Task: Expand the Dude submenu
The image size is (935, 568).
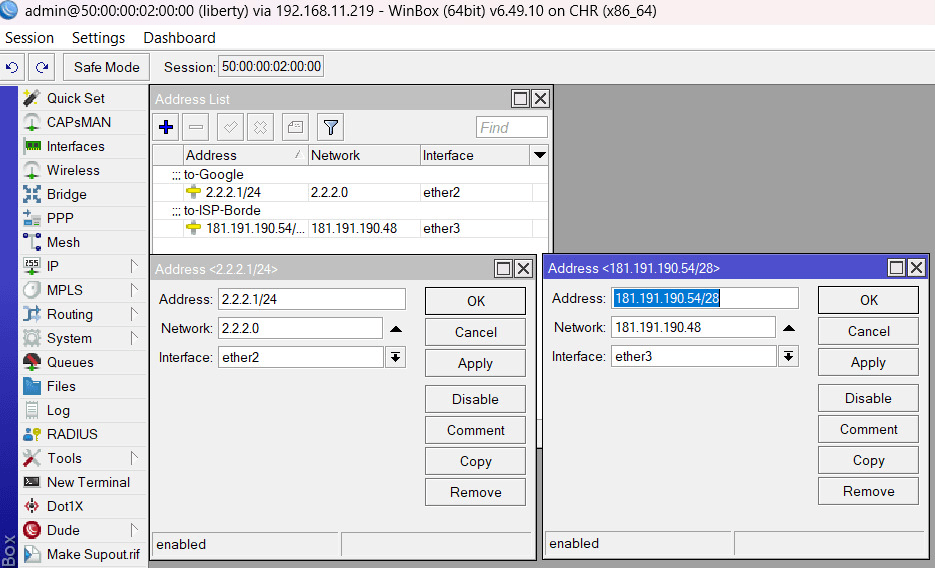Action: click(134, 530)
